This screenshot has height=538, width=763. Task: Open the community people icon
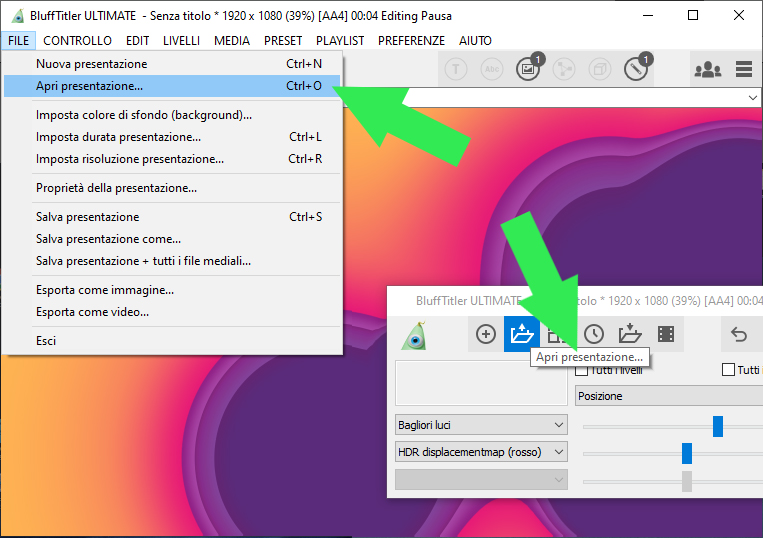pos(708,70)
